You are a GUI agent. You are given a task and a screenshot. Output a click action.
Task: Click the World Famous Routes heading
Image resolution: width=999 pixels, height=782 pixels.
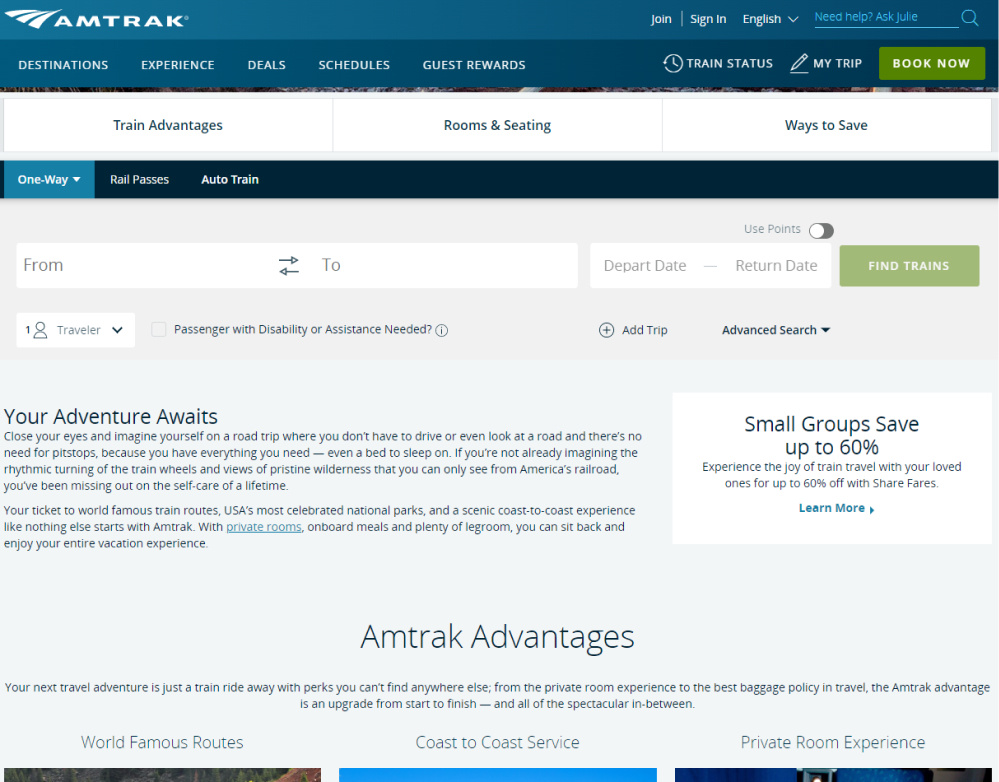pyautogui.click(x=162, y=742)
